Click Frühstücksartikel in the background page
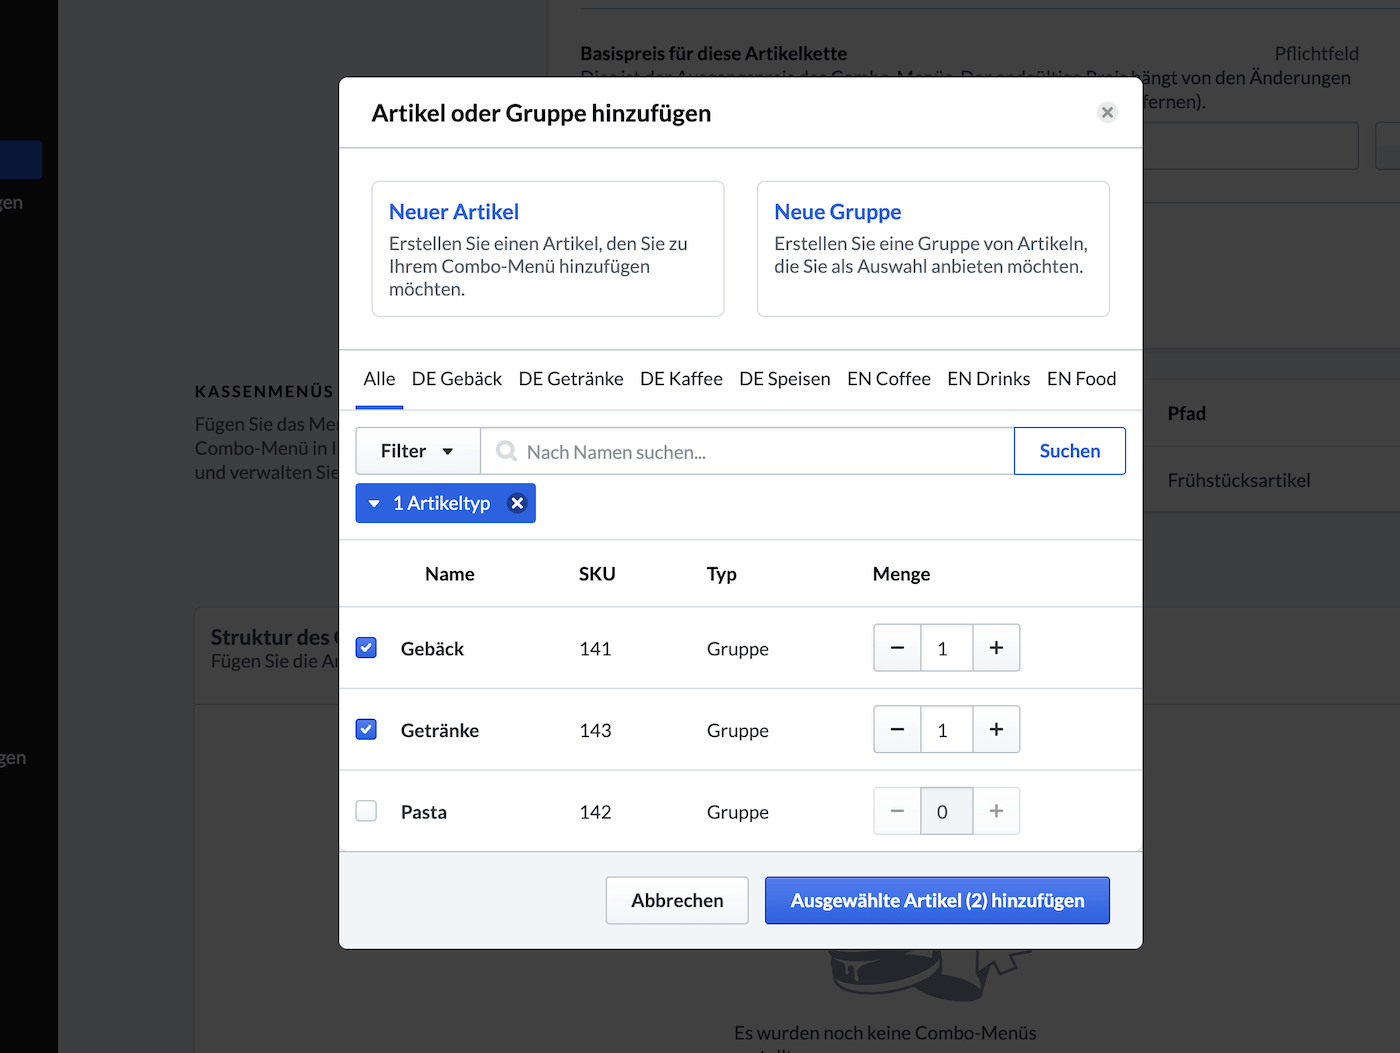The height and width of the screenshot is (1053, 1400). coord(1239,480)
